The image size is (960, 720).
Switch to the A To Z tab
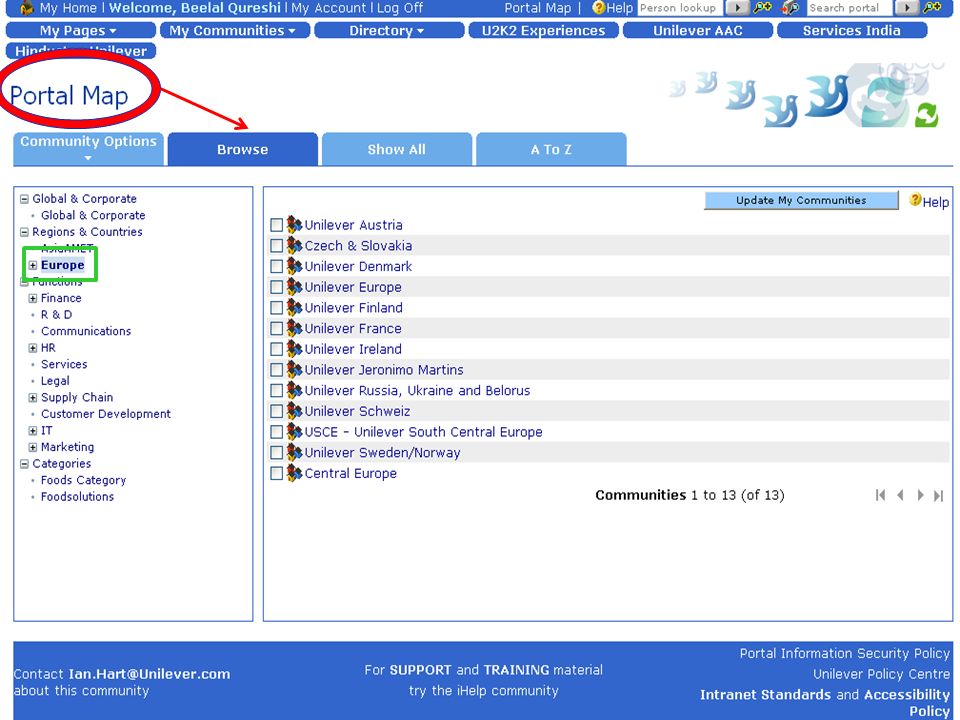tap(551, 149)
